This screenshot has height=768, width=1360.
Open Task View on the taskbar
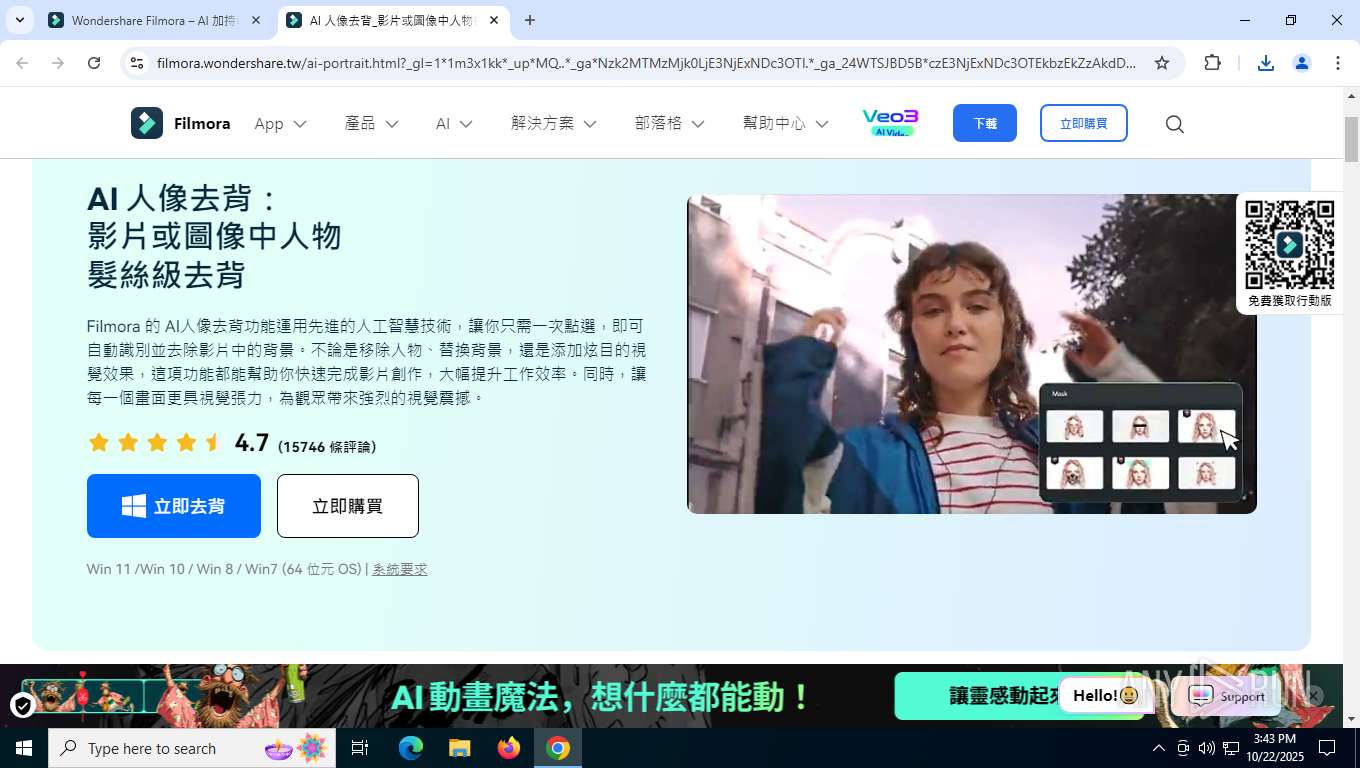click(360, 748)
